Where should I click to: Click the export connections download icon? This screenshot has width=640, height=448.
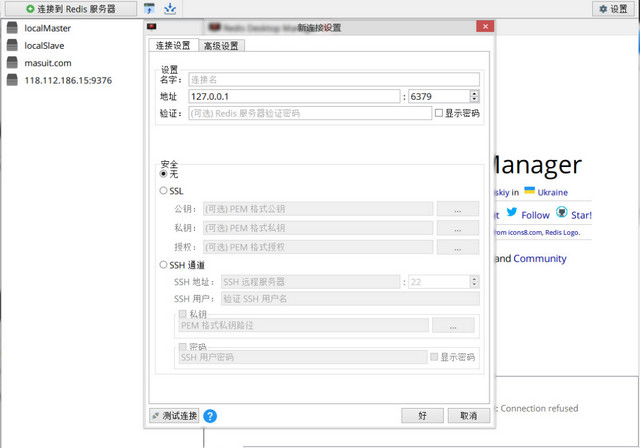pos(170,9)
